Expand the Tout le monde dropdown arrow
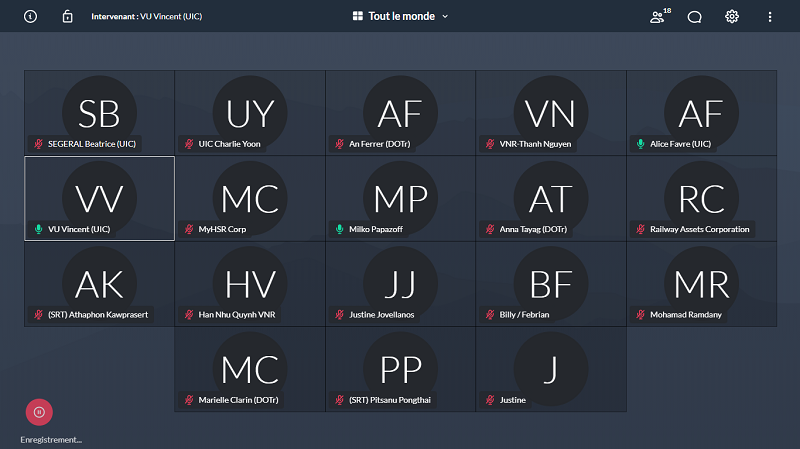Screen dimensions: 800x449 tap(445, 16)
